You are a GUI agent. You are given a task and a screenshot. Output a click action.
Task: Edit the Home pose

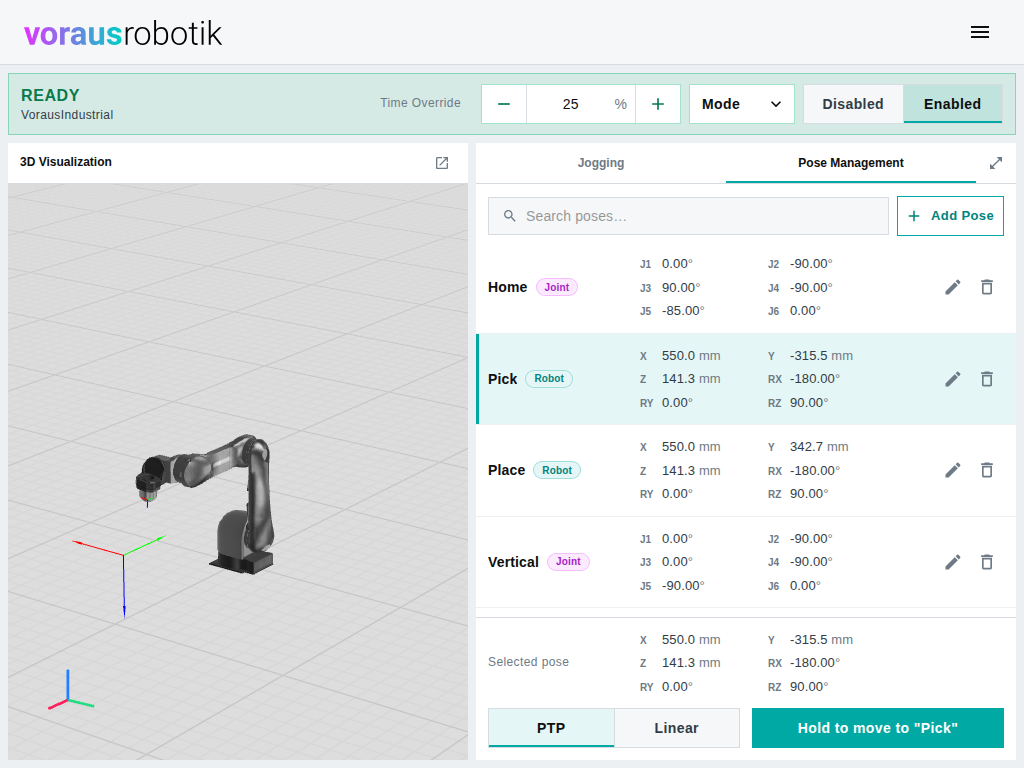(953, 287)
